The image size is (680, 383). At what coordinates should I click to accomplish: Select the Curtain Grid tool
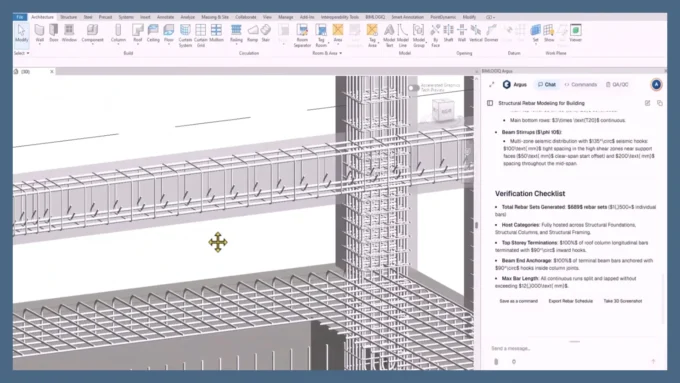pyautogui.click(x=200, y=36)
